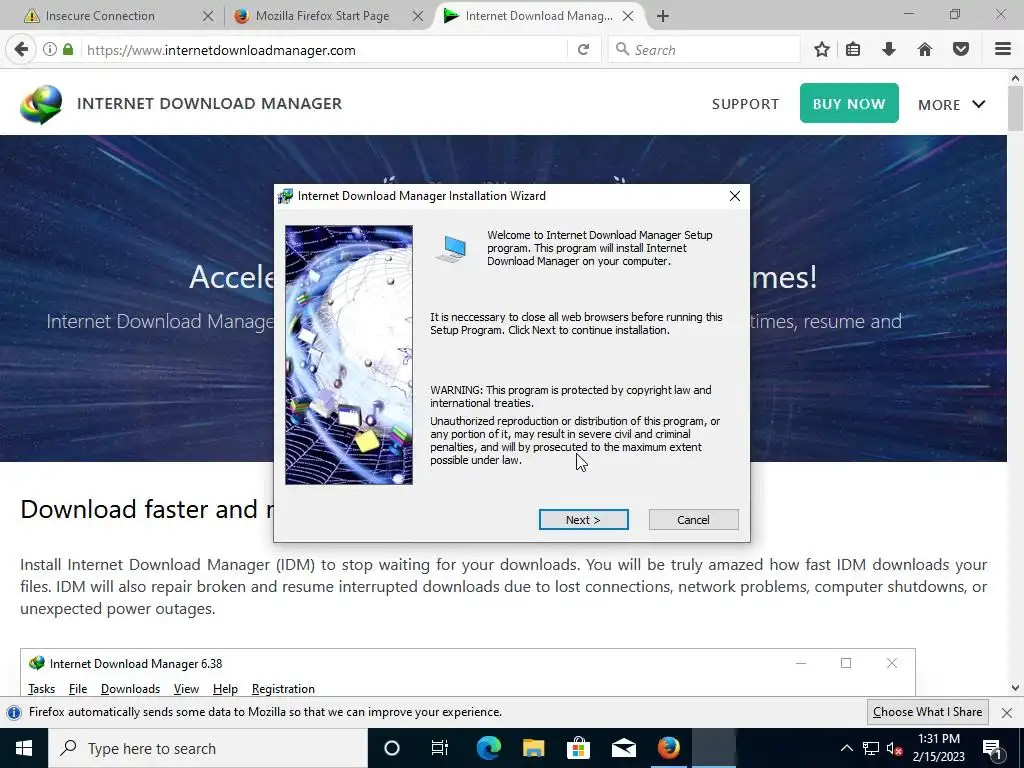Image resolution: width=1024 pixels, height=768 pixels.
Task: Click Firefox icon on taskbar
Action: point(668,748)
